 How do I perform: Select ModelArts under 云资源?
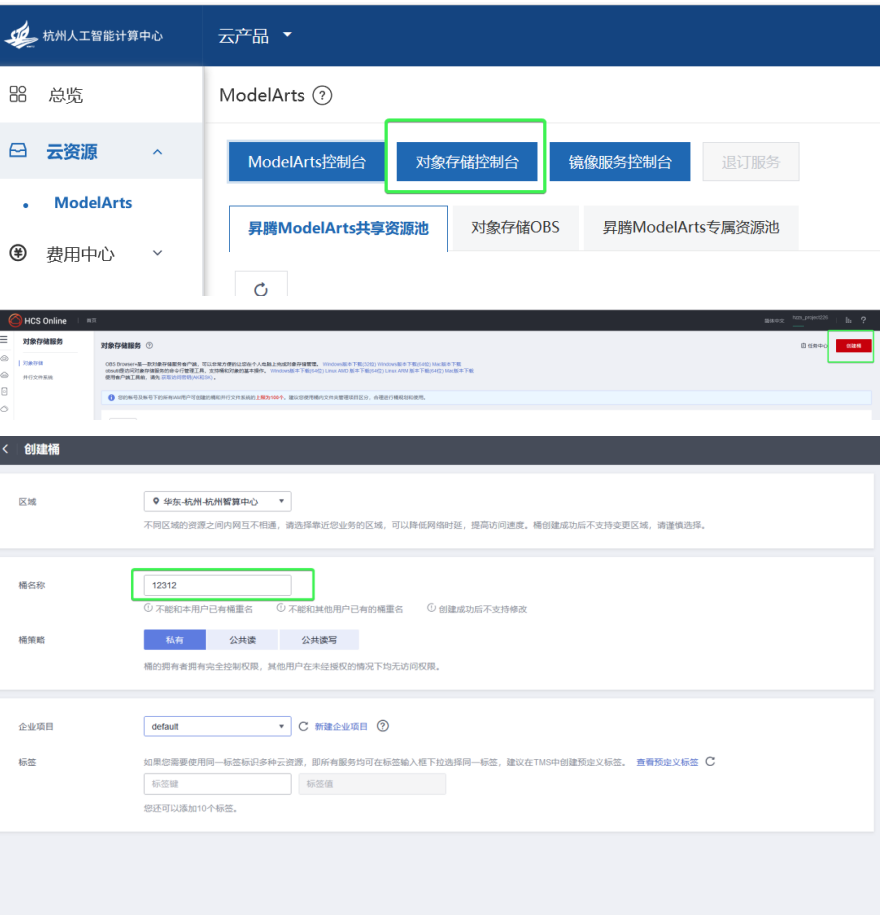pos(93,202)
